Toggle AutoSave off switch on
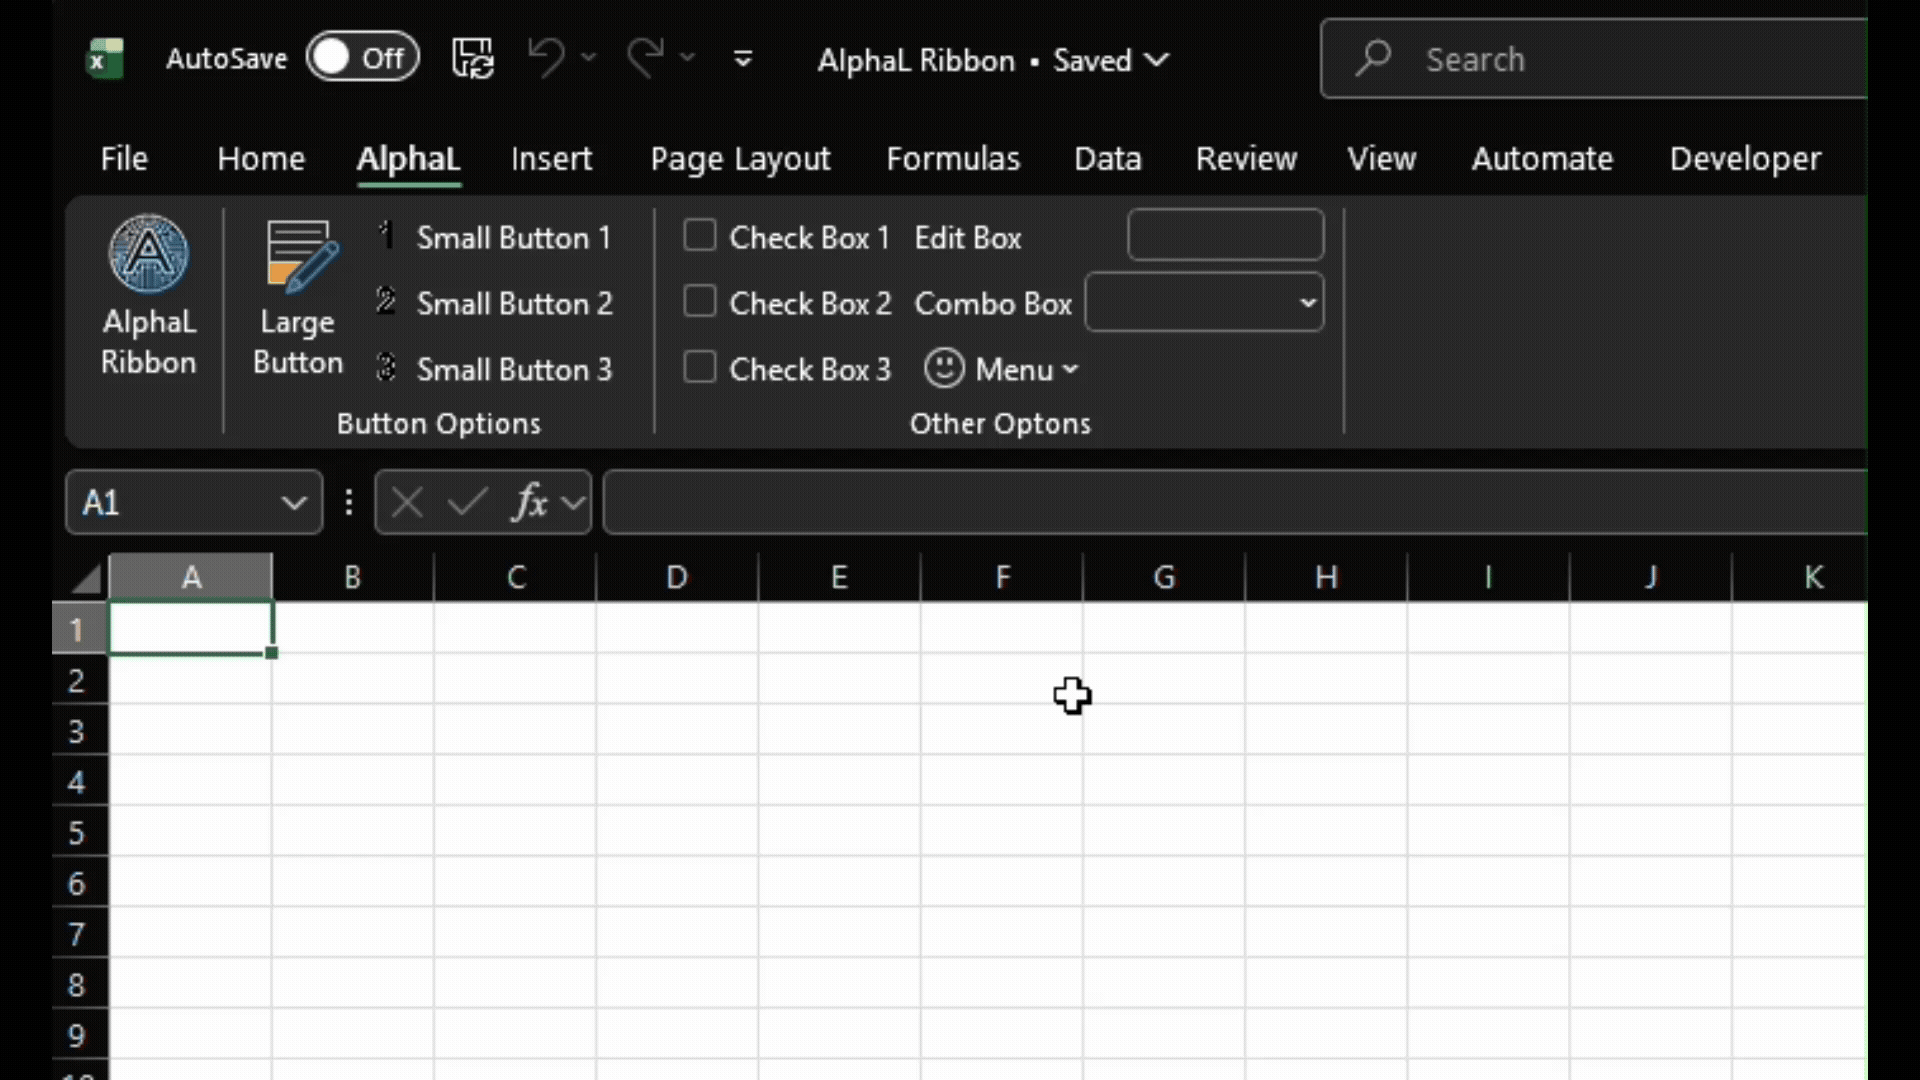1920x1080 pixels. pyautogui.click(x=362, y=57)
